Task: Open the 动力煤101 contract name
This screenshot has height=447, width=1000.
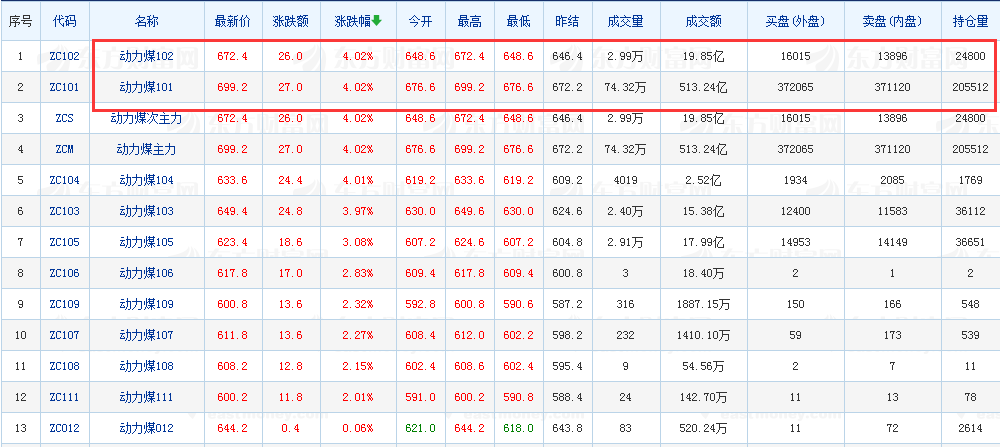Action: point(147,87)
